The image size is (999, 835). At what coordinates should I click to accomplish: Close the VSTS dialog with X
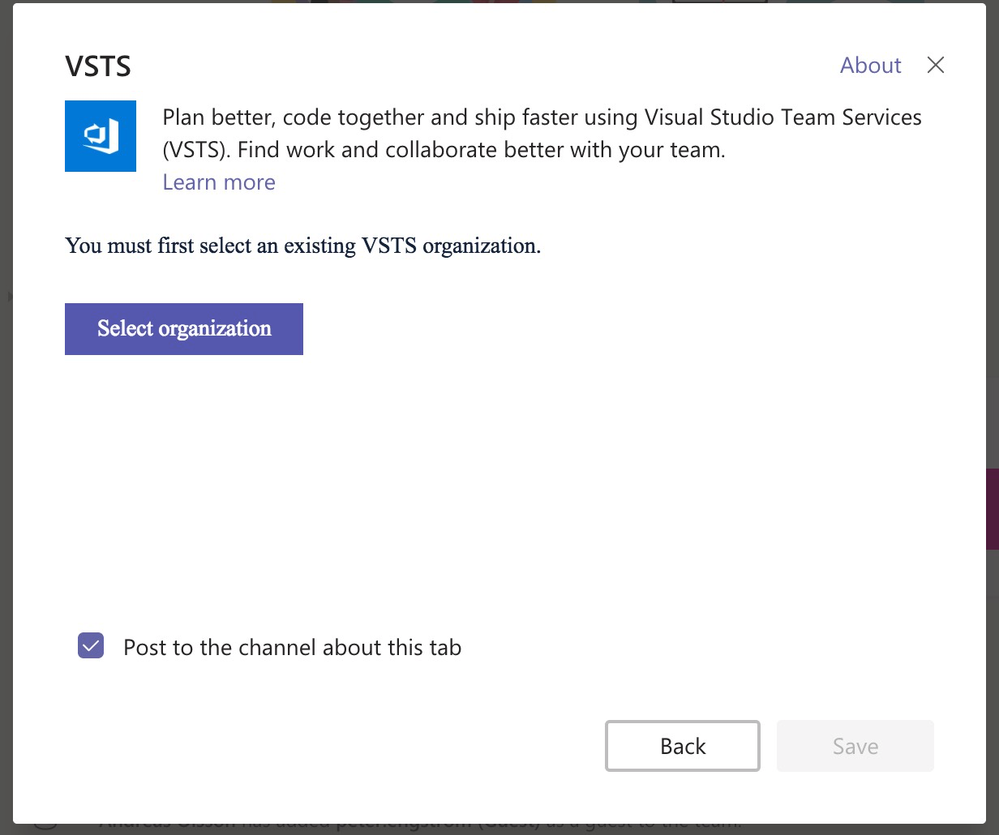[935, 65]
